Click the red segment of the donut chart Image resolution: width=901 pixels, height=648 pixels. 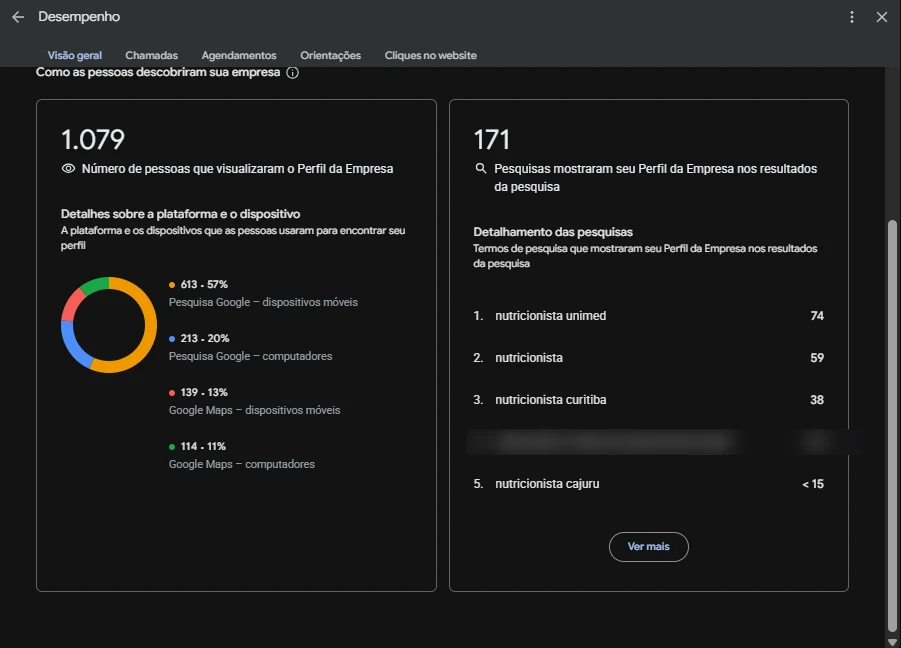(x=71, y=302)
